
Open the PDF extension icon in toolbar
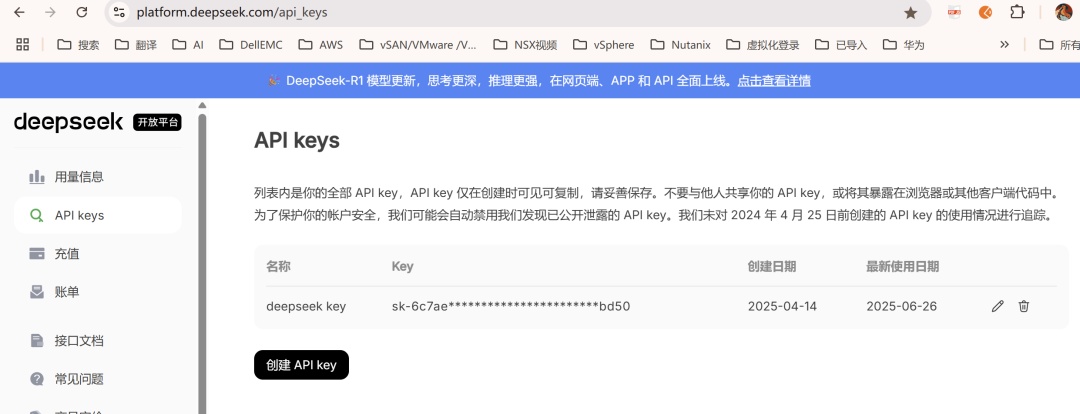coord(954,12)
